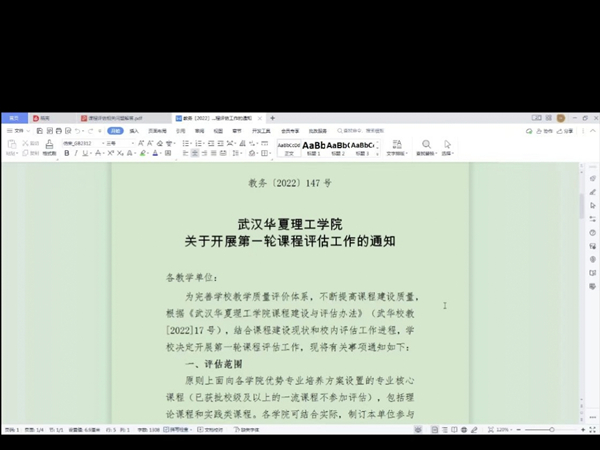Click the character border icon
The height and width of the screenshot is (450, 600).
(168, 153)
